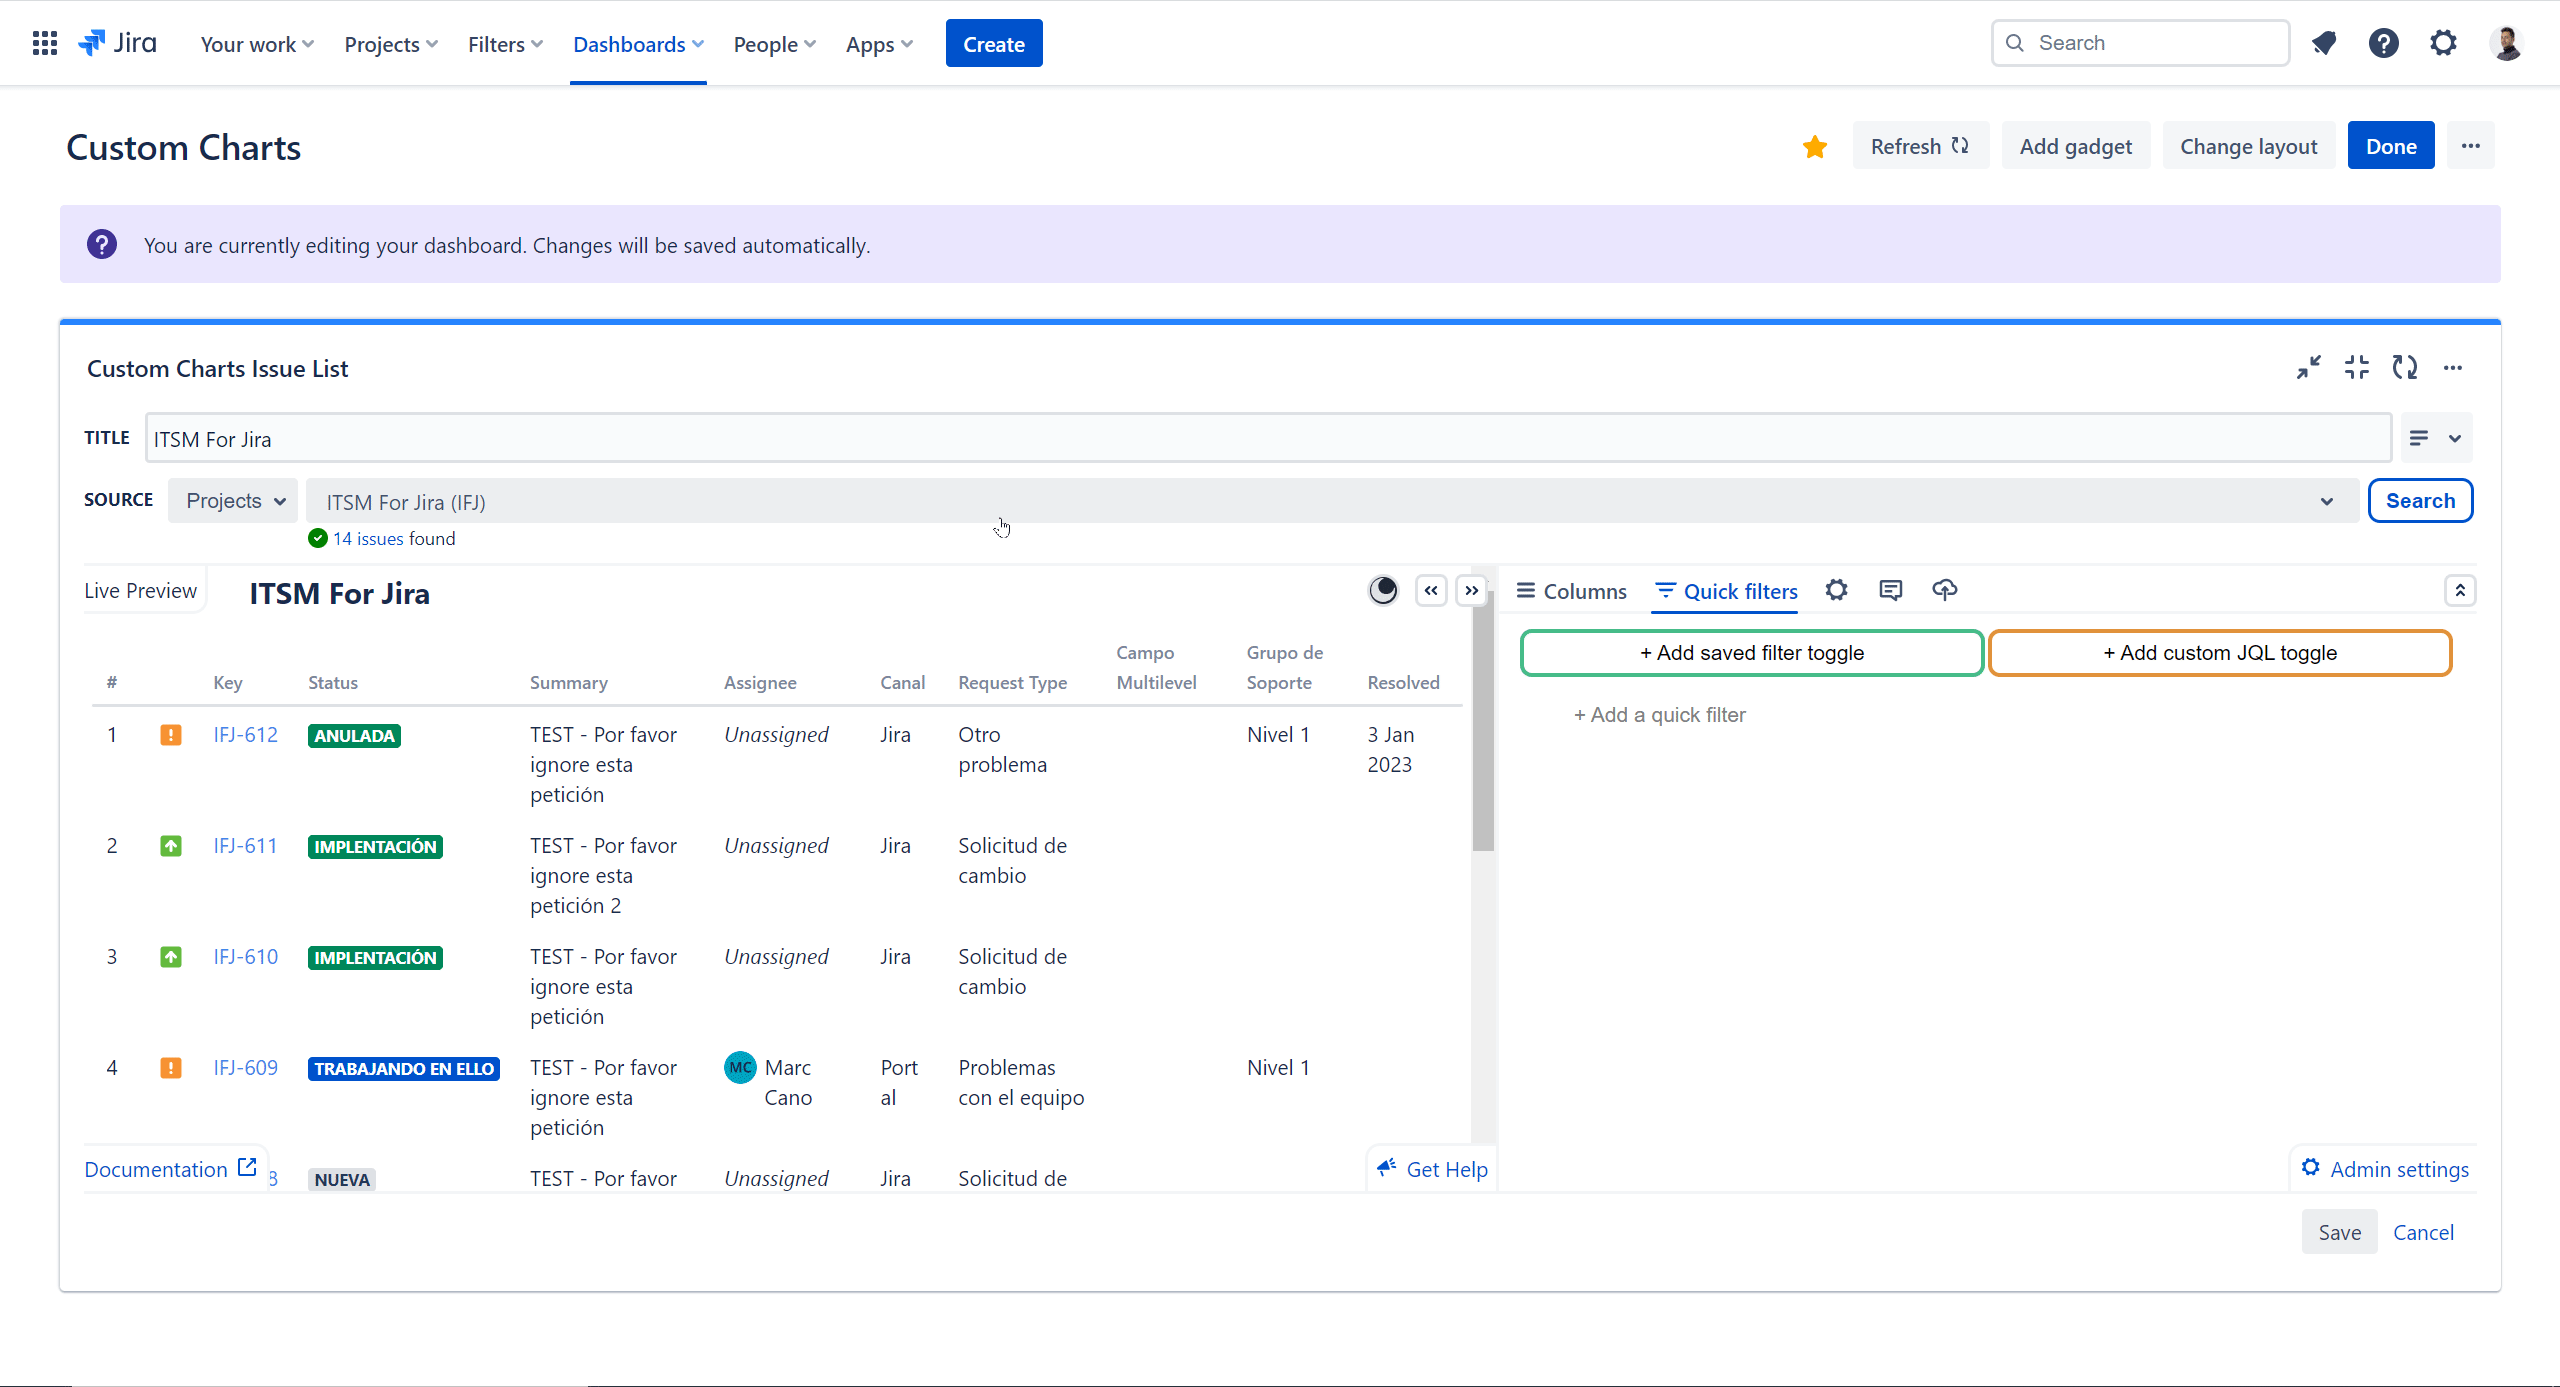This screenshot has width=2560, height=1387.
Task: Open the ITSM For Jira (IFJ) project dropdown
Action: [1330, 502]
